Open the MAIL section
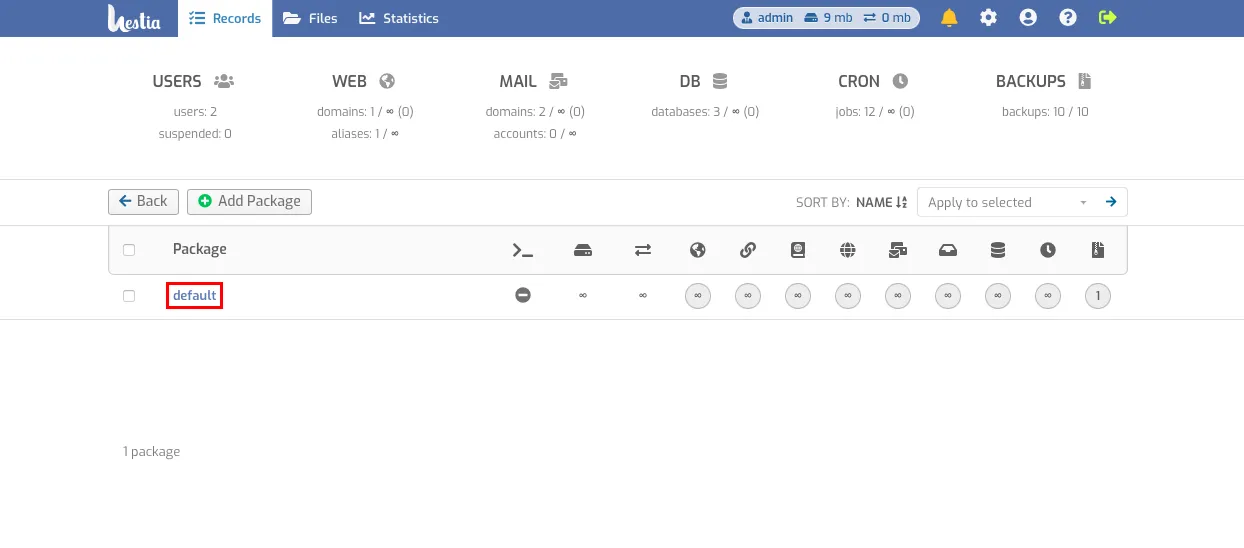 pos(534,81)
